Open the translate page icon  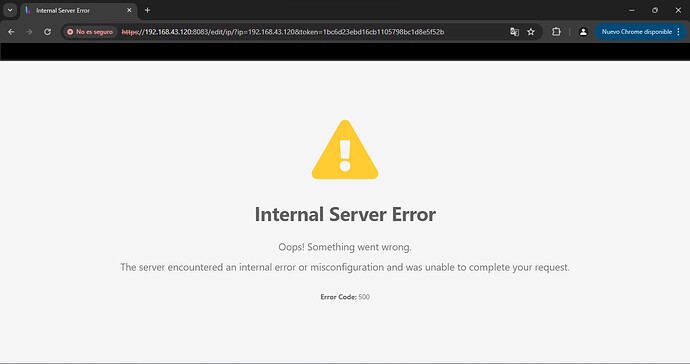pos(514,32)
